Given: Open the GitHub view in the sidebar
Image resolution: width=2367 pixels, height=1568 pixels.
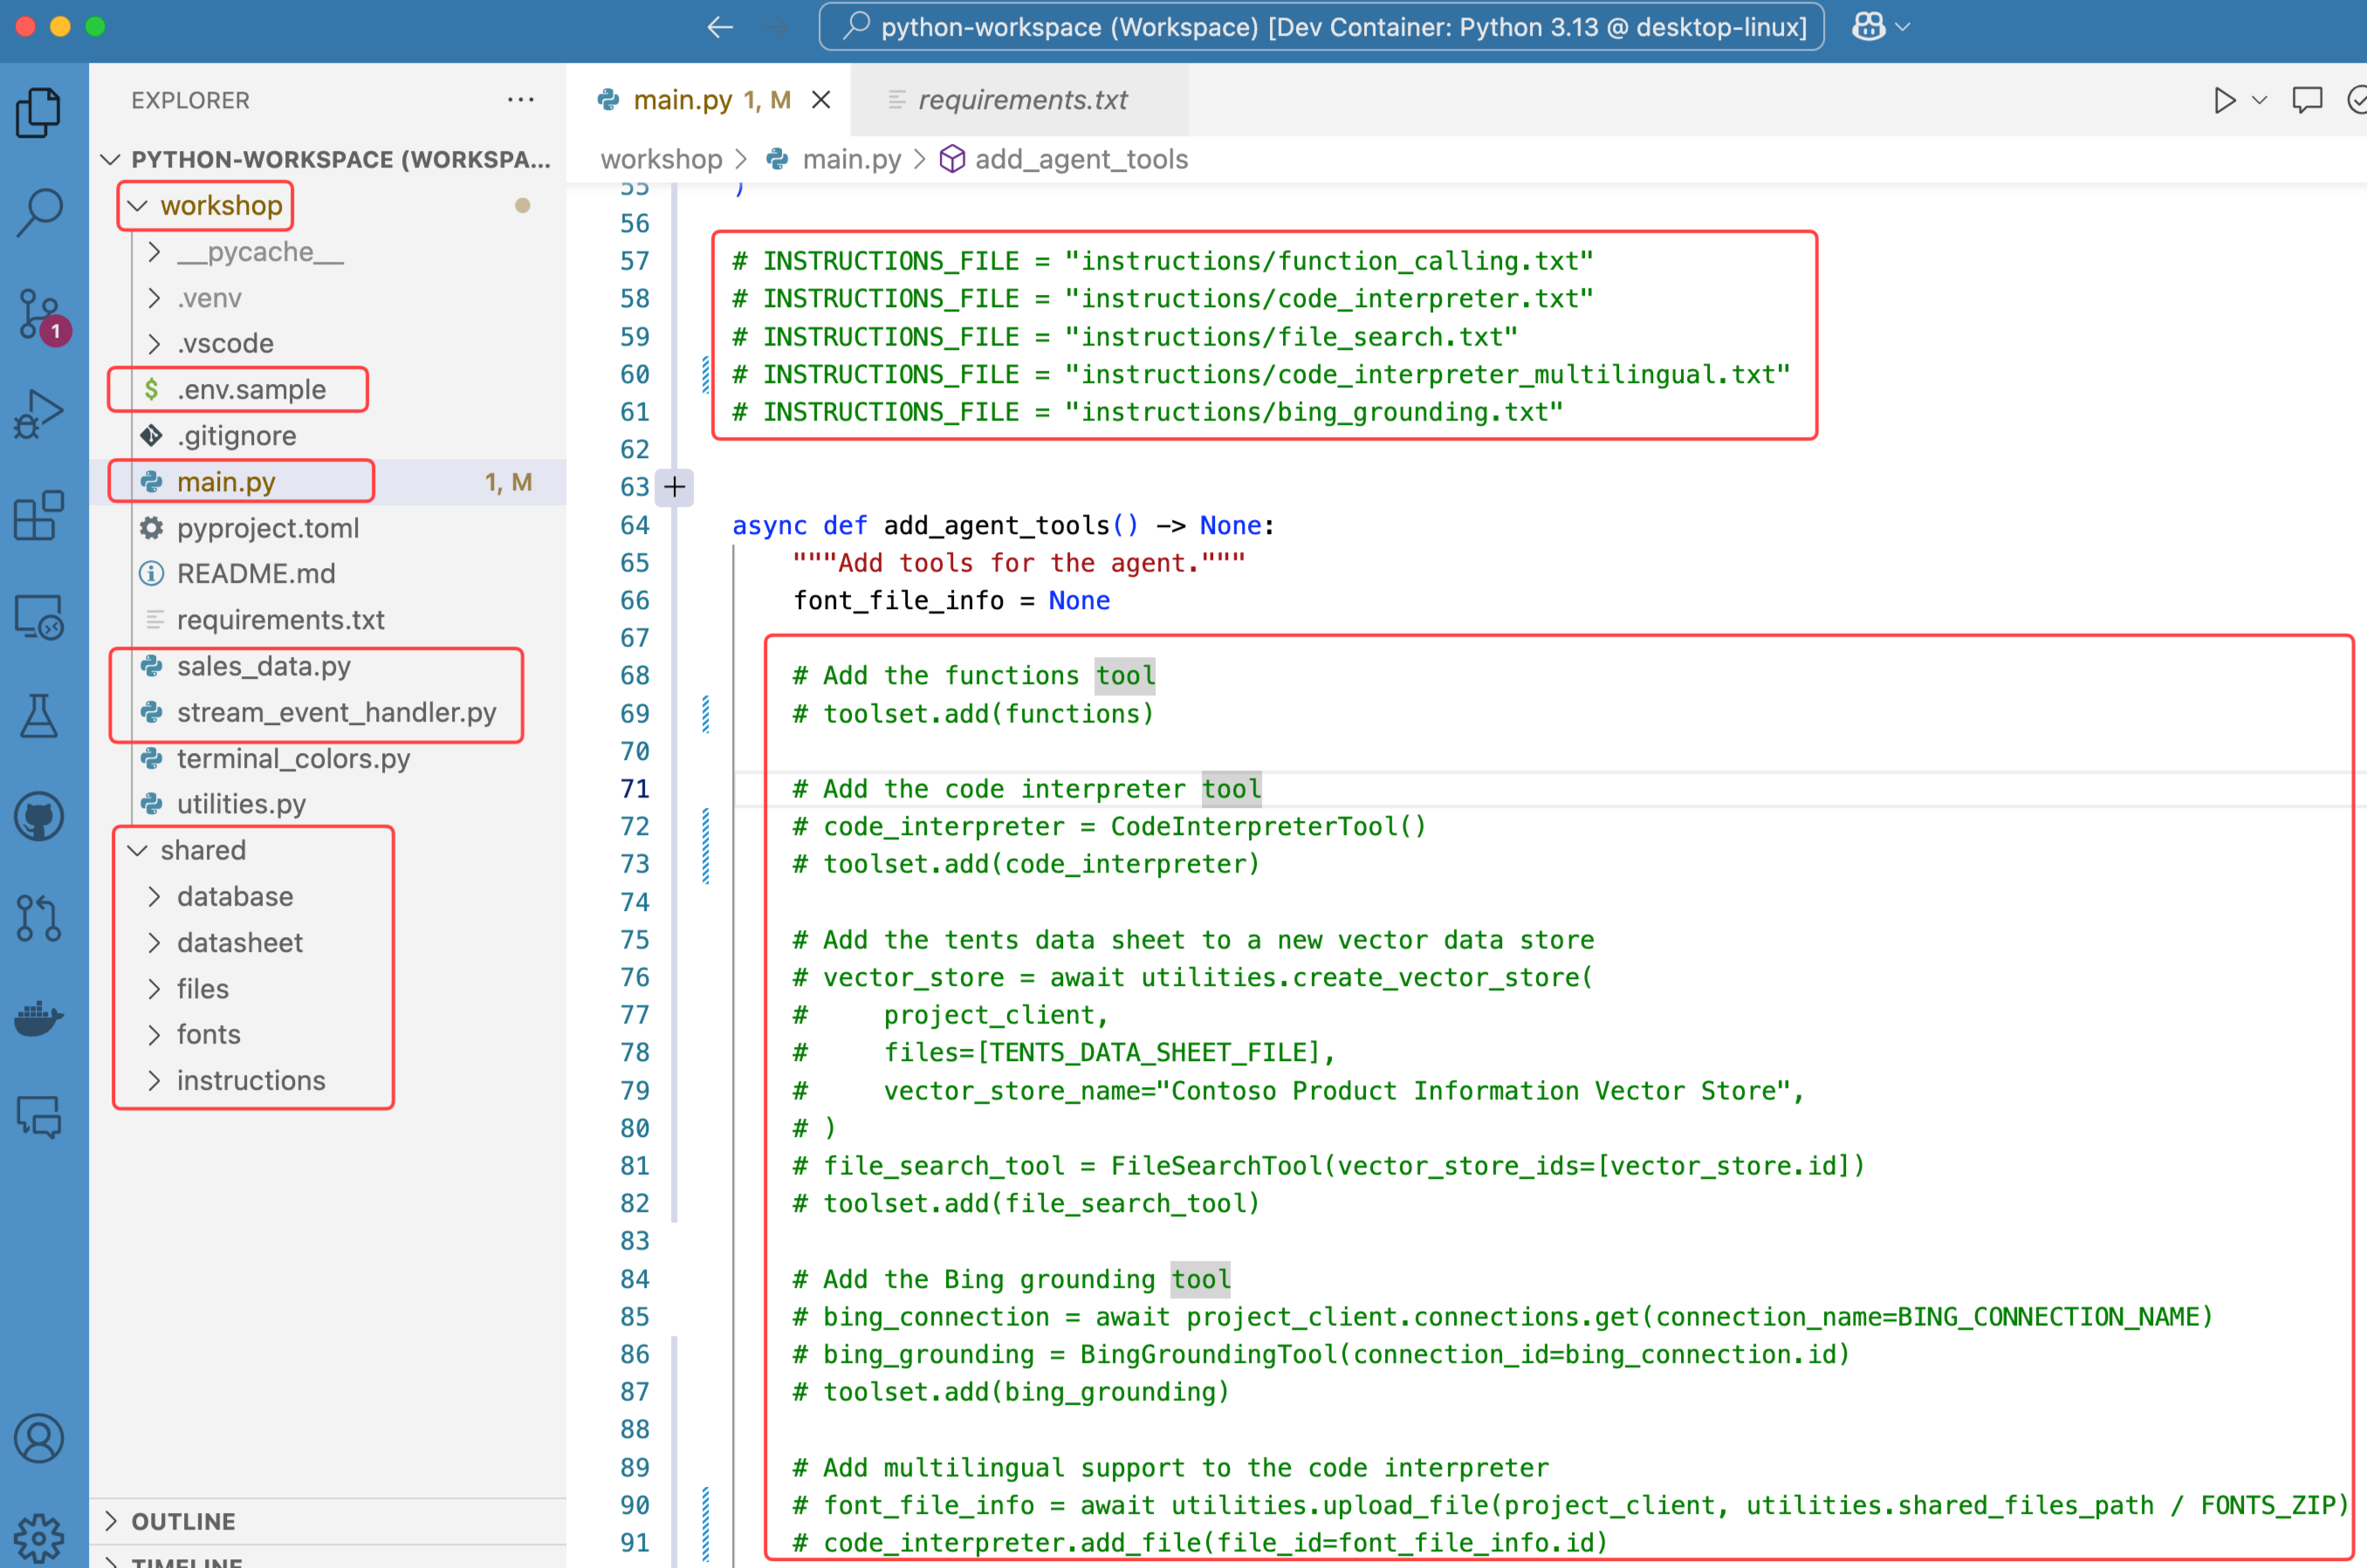Looking at the screenshot, I should (x=40, y=815).
